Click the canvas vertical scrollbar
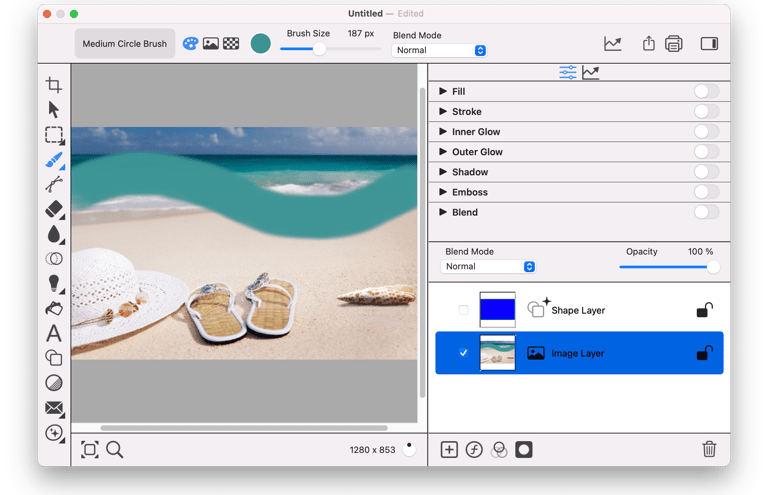The width and height of the screenshot is (768, 495). pos(422,242)
